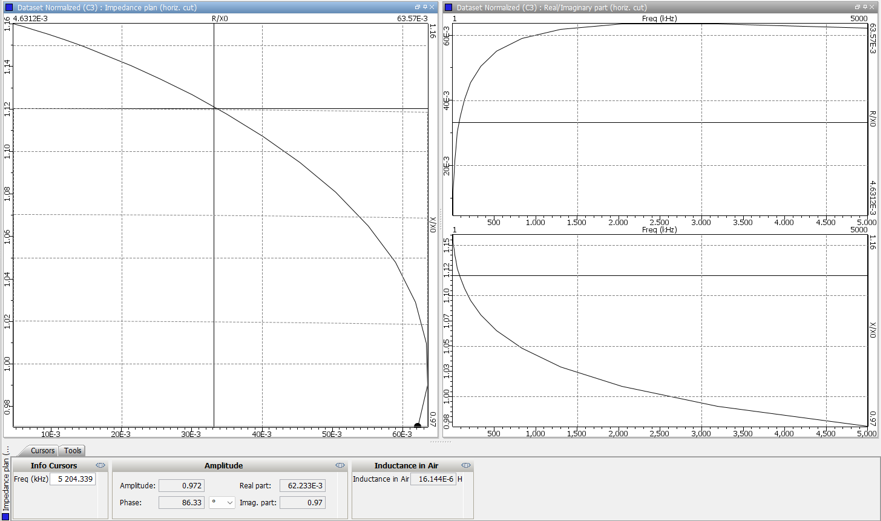Click the Freq (kHz) cursor value field
Image resolution: width=881 pixels, height=521 pixels.
pyautogui.click(x=72, y=479)
